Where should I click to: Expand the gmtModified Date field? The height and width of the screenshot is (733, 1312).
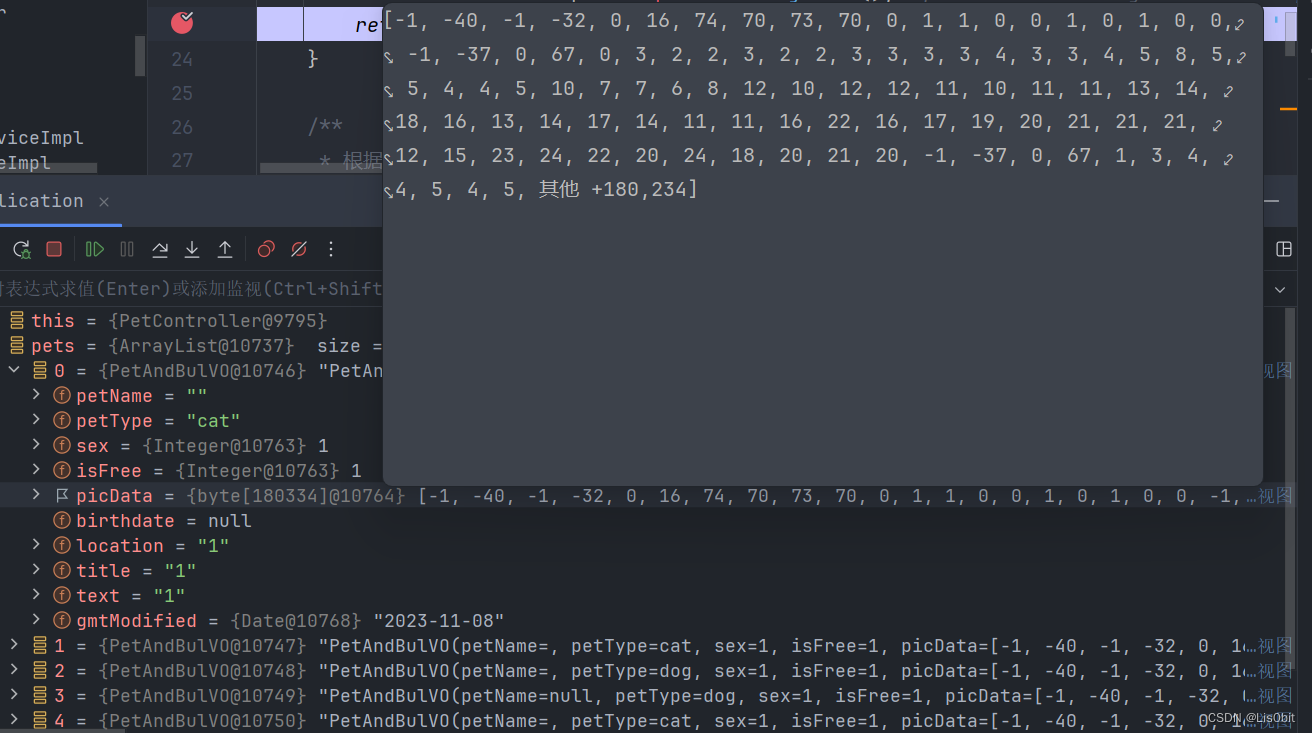[x=37, y=620]
